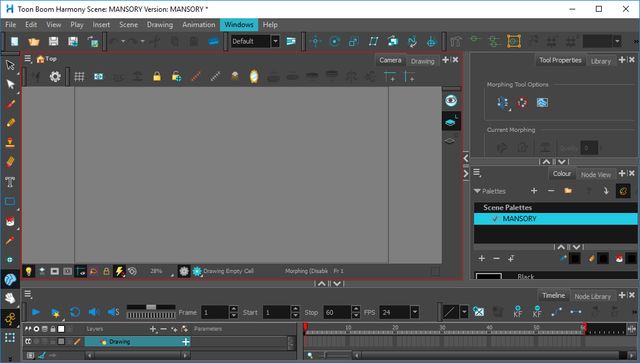
Task: Open the Drawing menu
Action: [x=160, y=24]
